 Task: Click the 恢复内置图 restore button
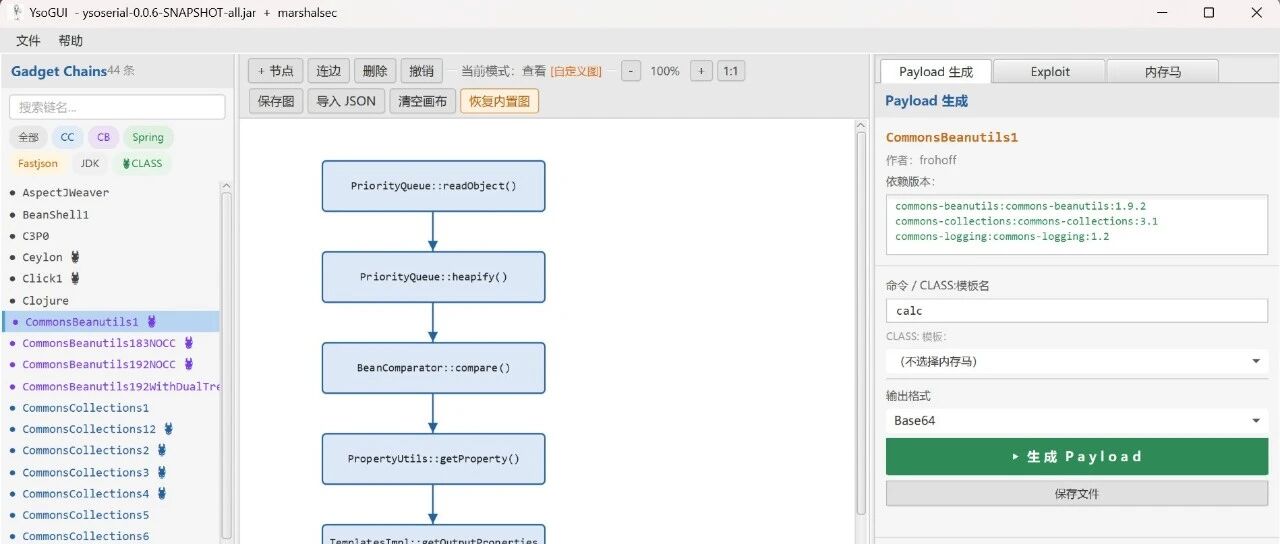pyautogui.click(x=499, y=101)
